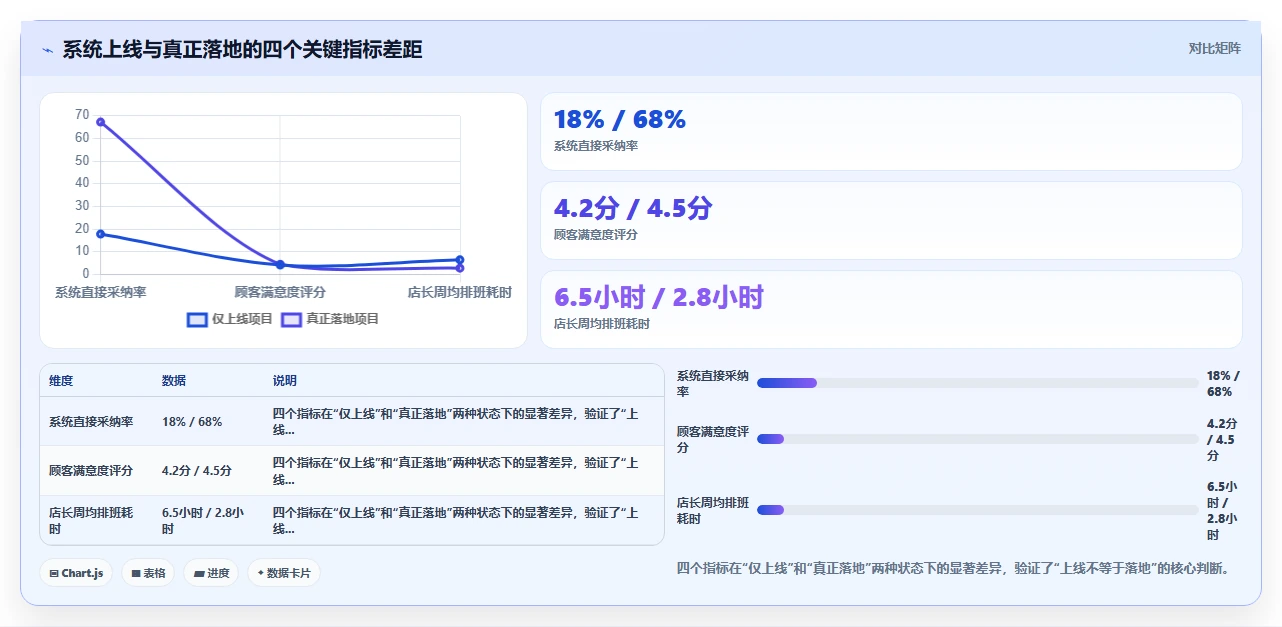Click the blue end point above 店长周均排班耗时
Viewport: 1282px width, 627px height.
pos(460,260)
